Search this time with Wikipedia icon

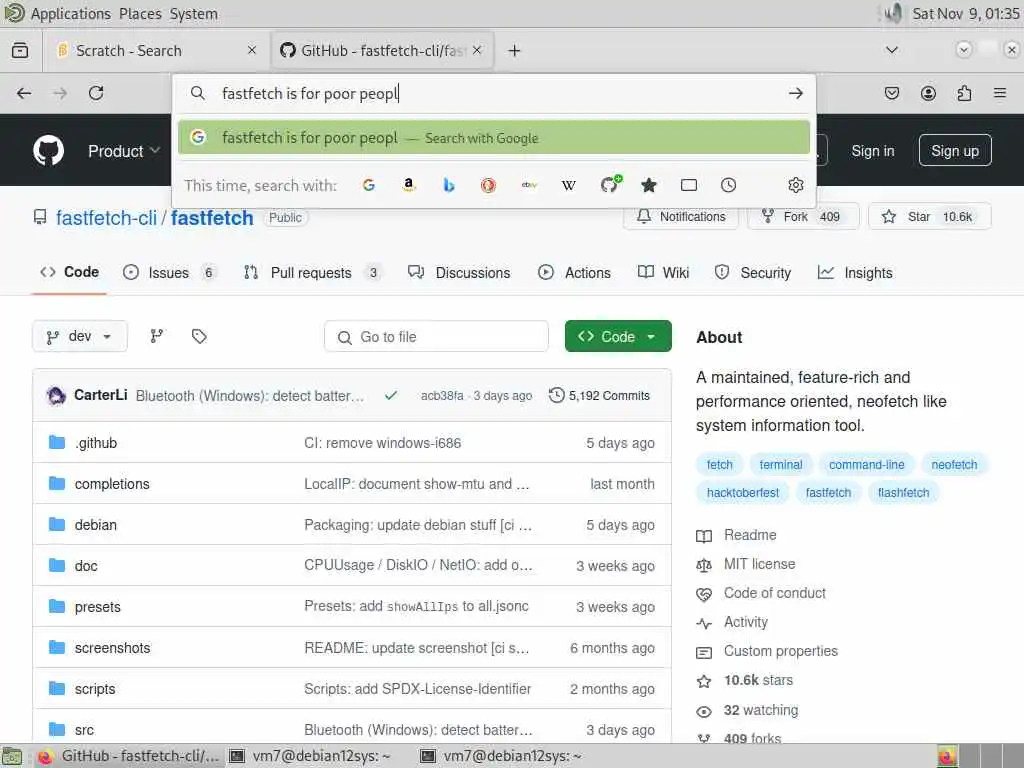(569, 185)
